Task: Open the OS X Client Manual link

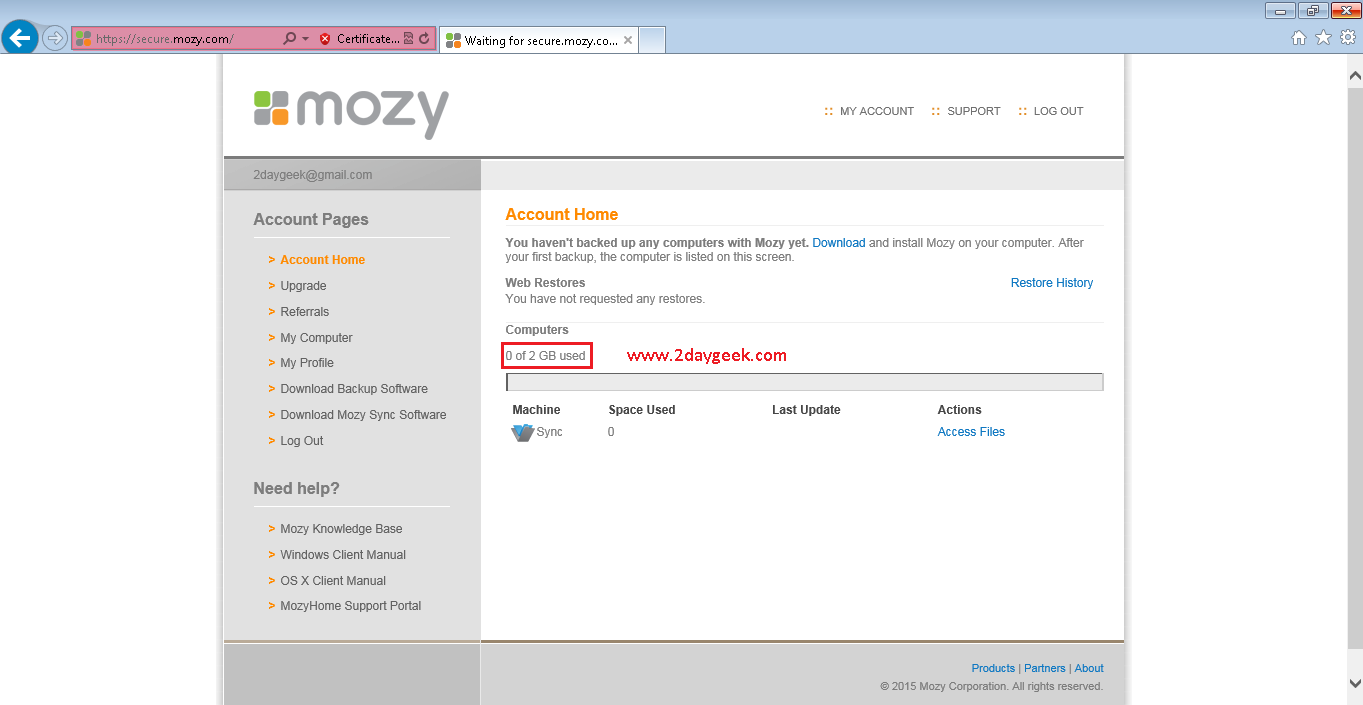Action: [x=333, y=581]
